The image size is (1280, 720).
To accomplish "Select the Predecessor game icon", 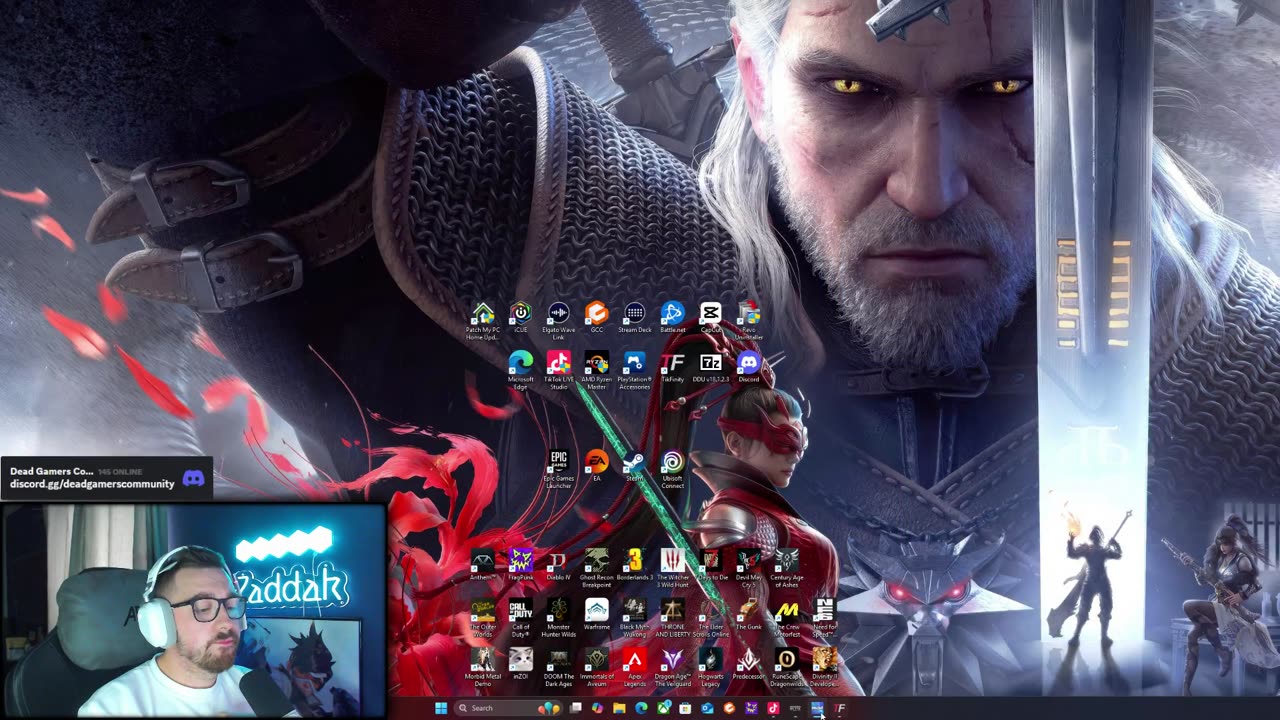I will pos(748,664).
